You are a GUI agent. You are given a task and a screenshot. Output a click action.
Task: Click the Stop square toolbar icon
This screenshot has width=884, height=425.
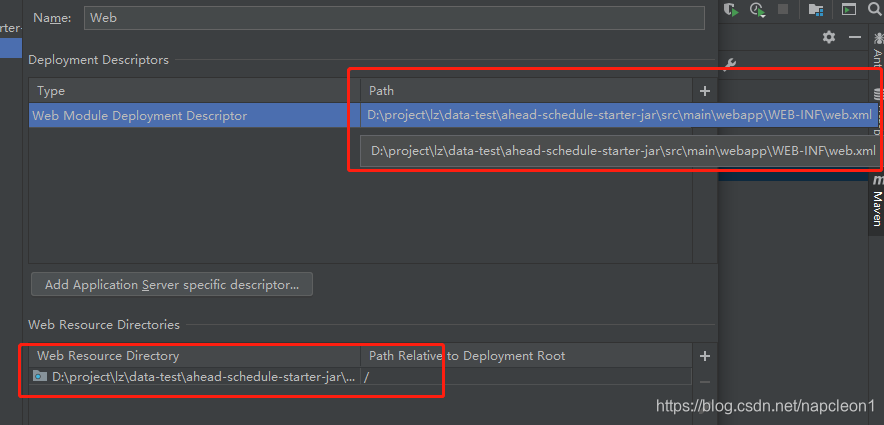pyautogui.click(x=783, y=9)
